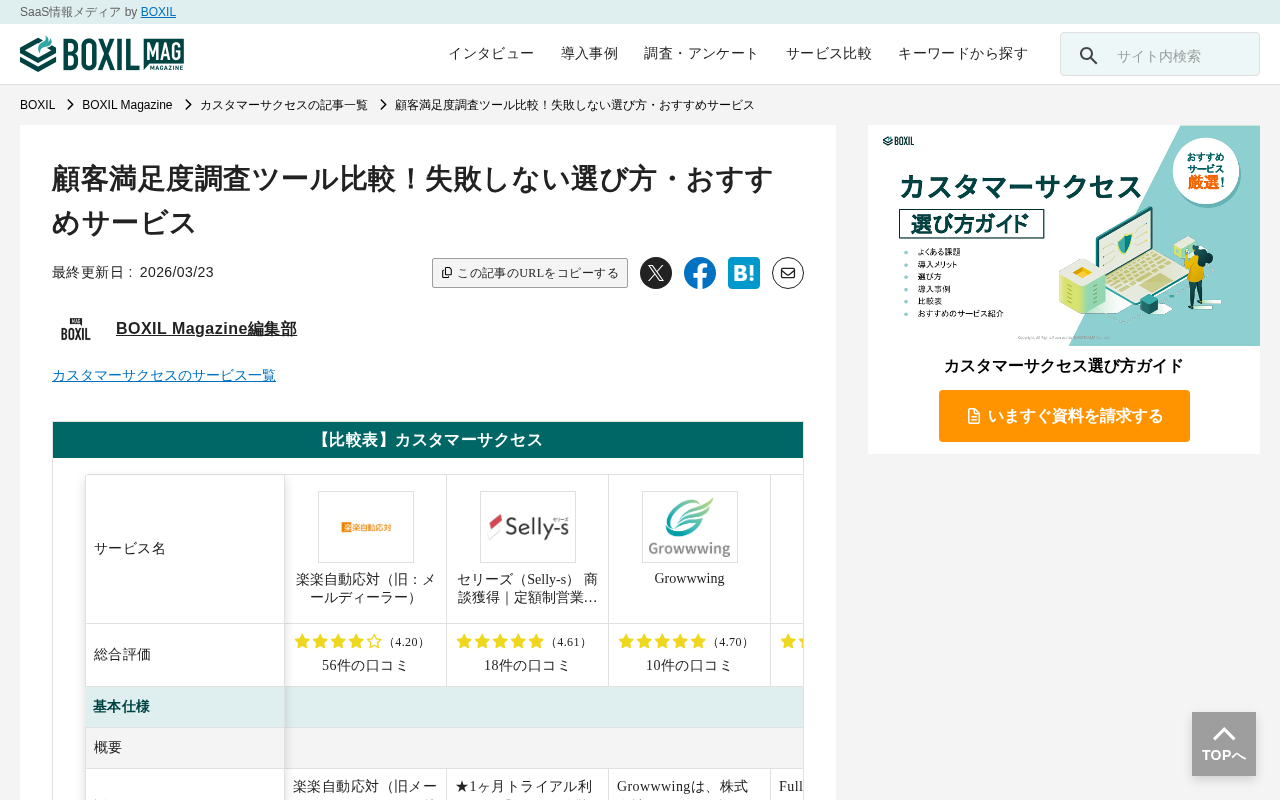
Task: Click the 概要 row label
Action: pyautogui.click(x=108, y=748)
